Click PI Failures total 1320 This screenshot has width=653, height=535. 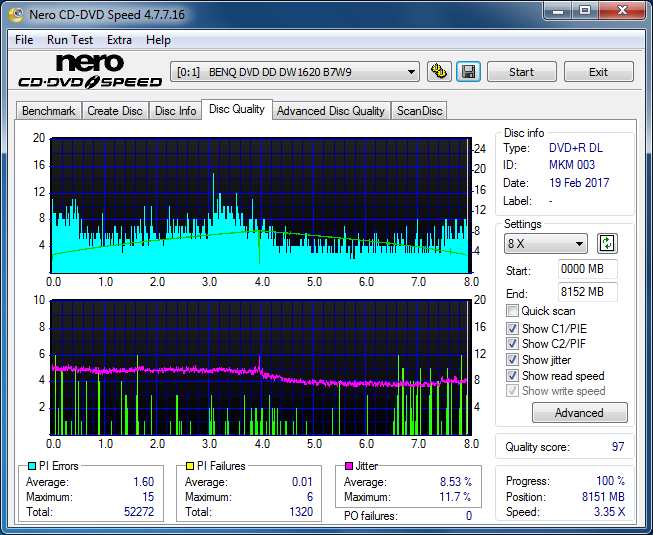click(x=301, y=512)
